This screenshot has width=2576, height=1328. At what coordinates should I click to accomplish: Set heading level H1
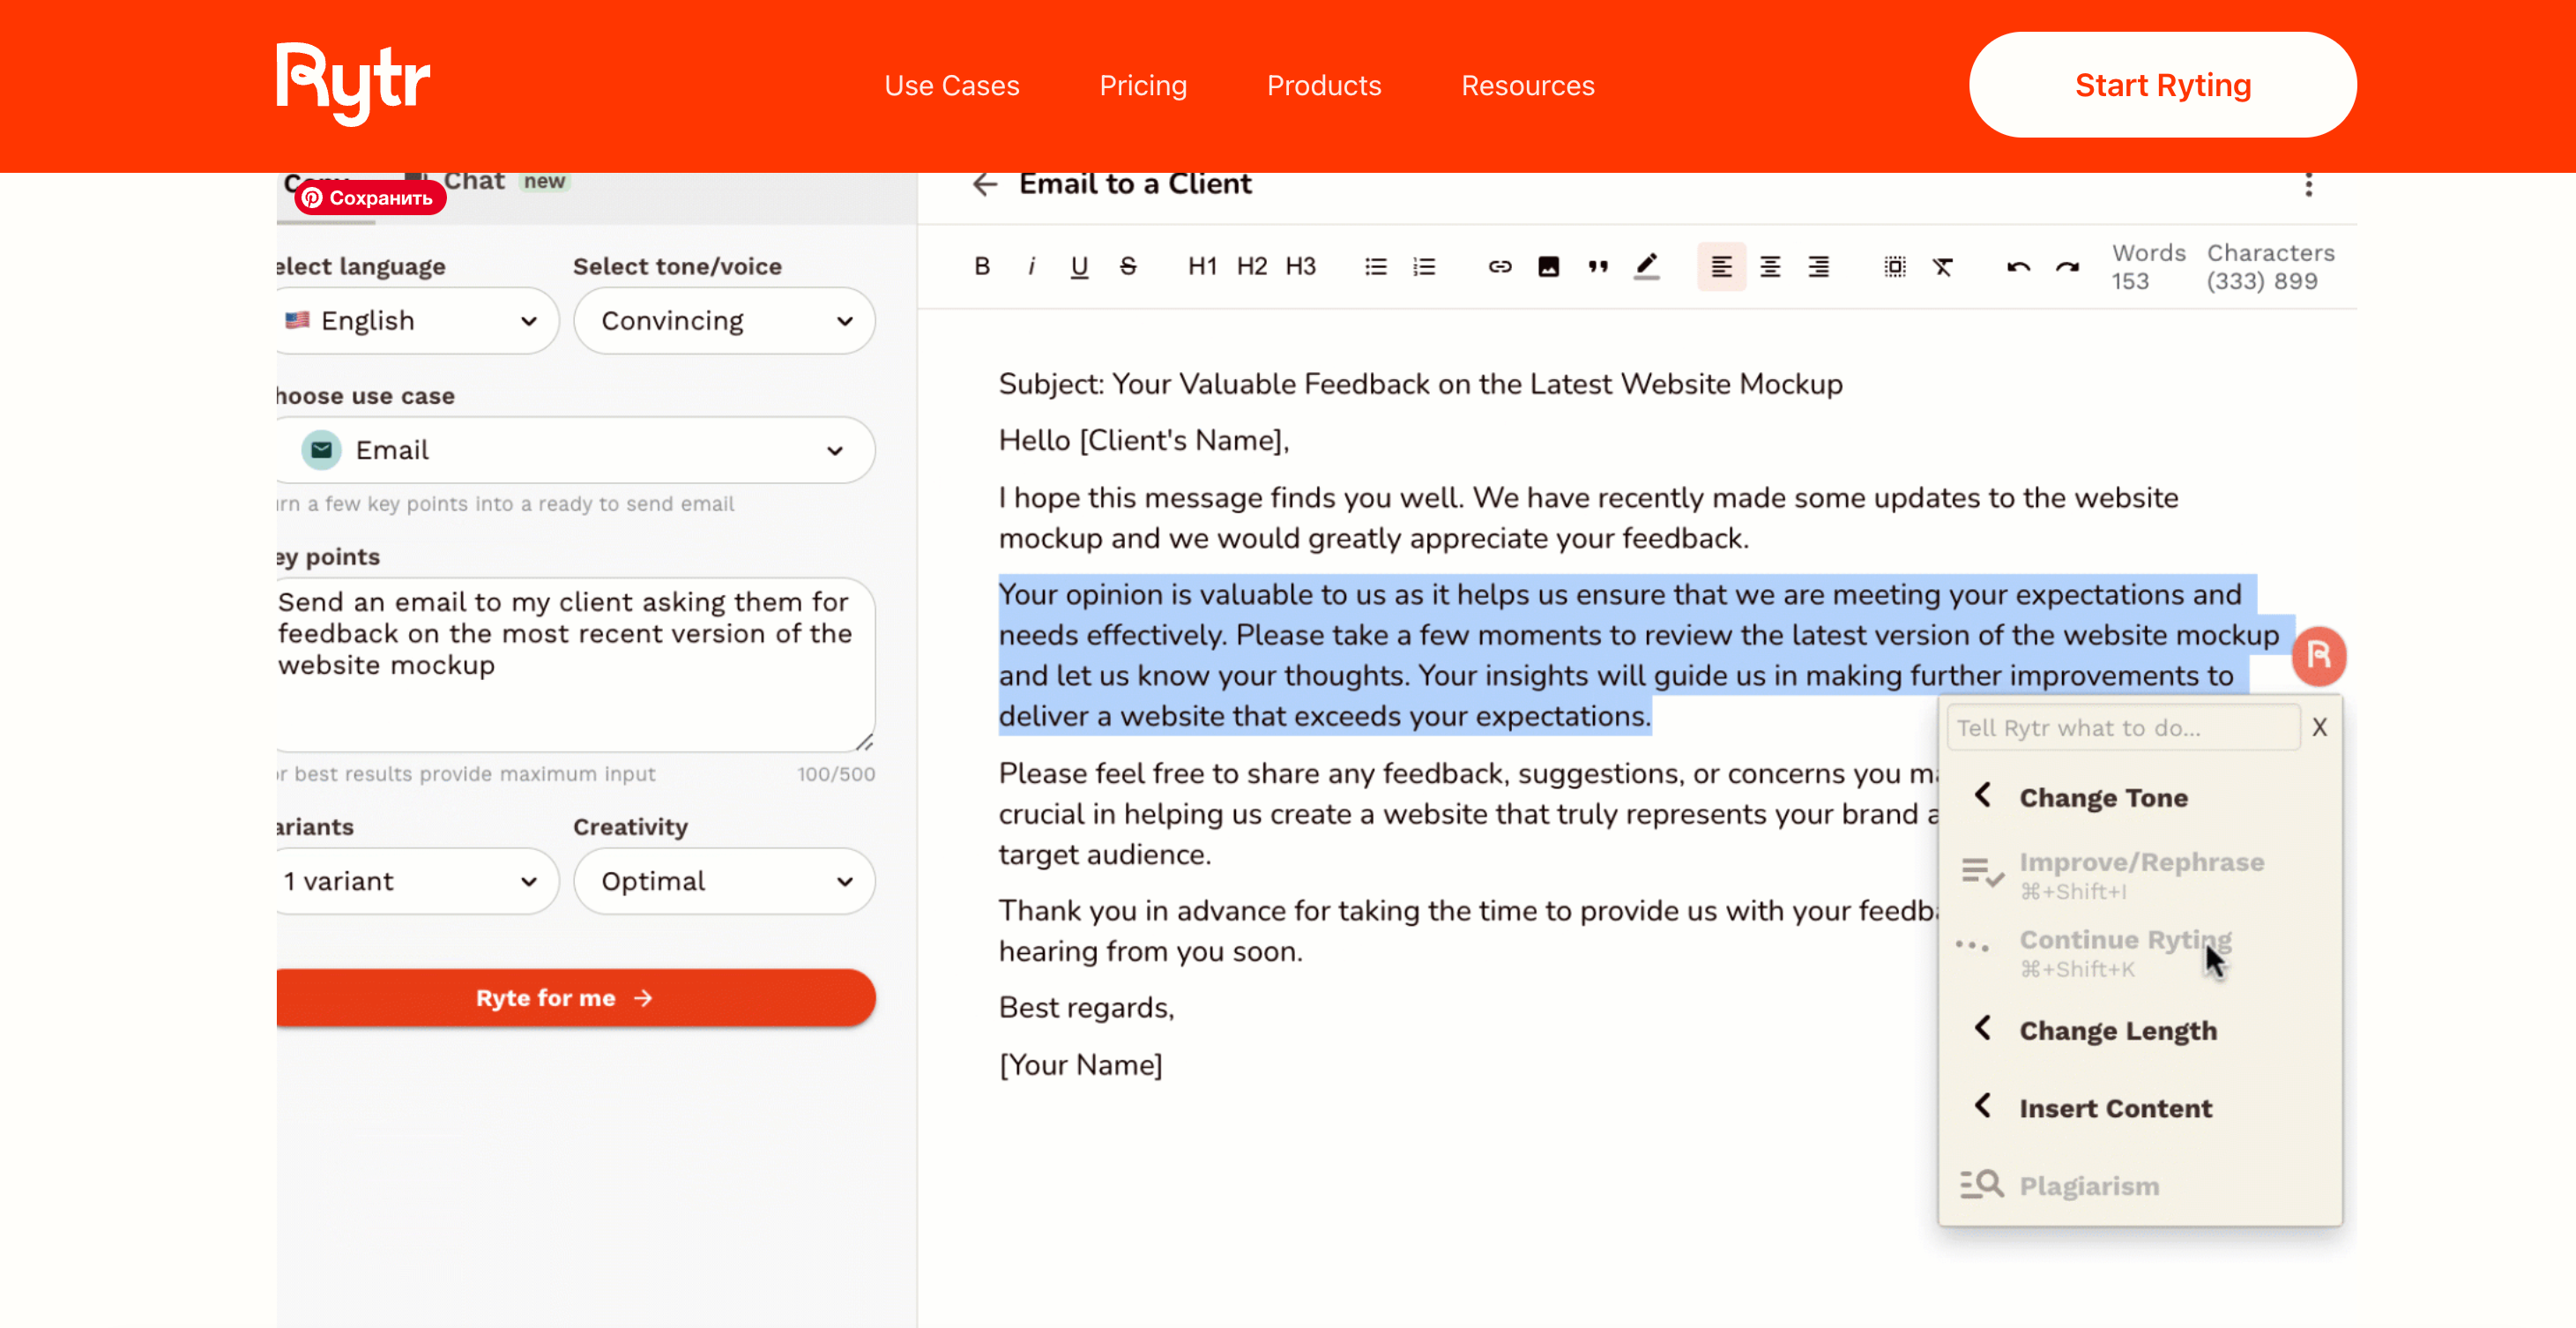(x=1202, y=266)
